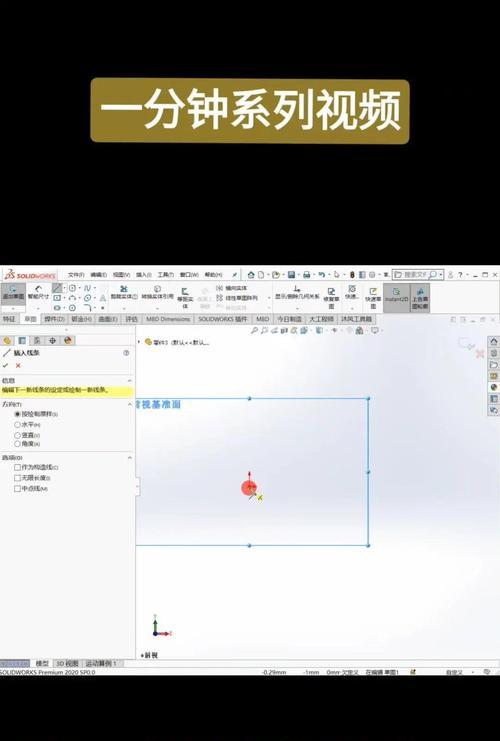The height and width of the screenshot is (741, 500).
Task: Switch to the SOLIDWORKS 插件 ribbon tab
Action: click(x=223, y=319)
